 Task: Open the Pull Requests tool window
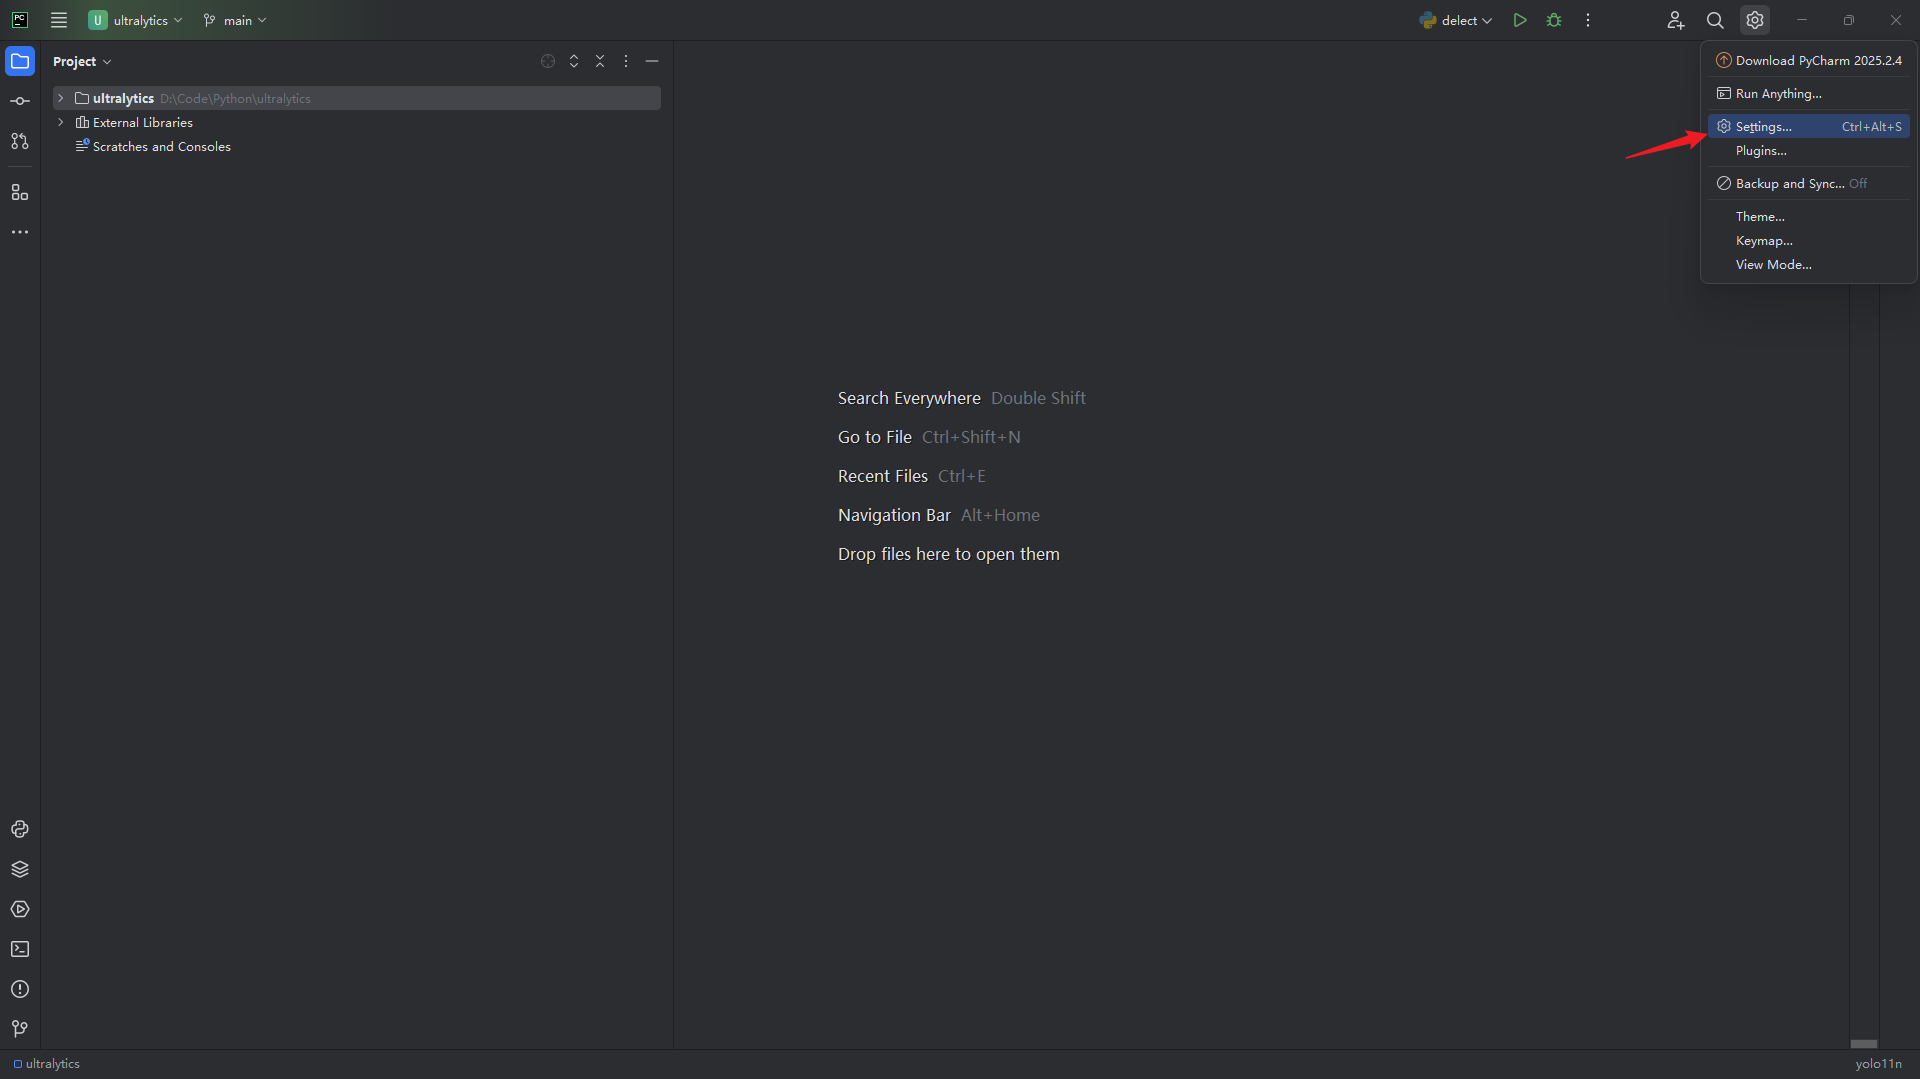point(20,141)
